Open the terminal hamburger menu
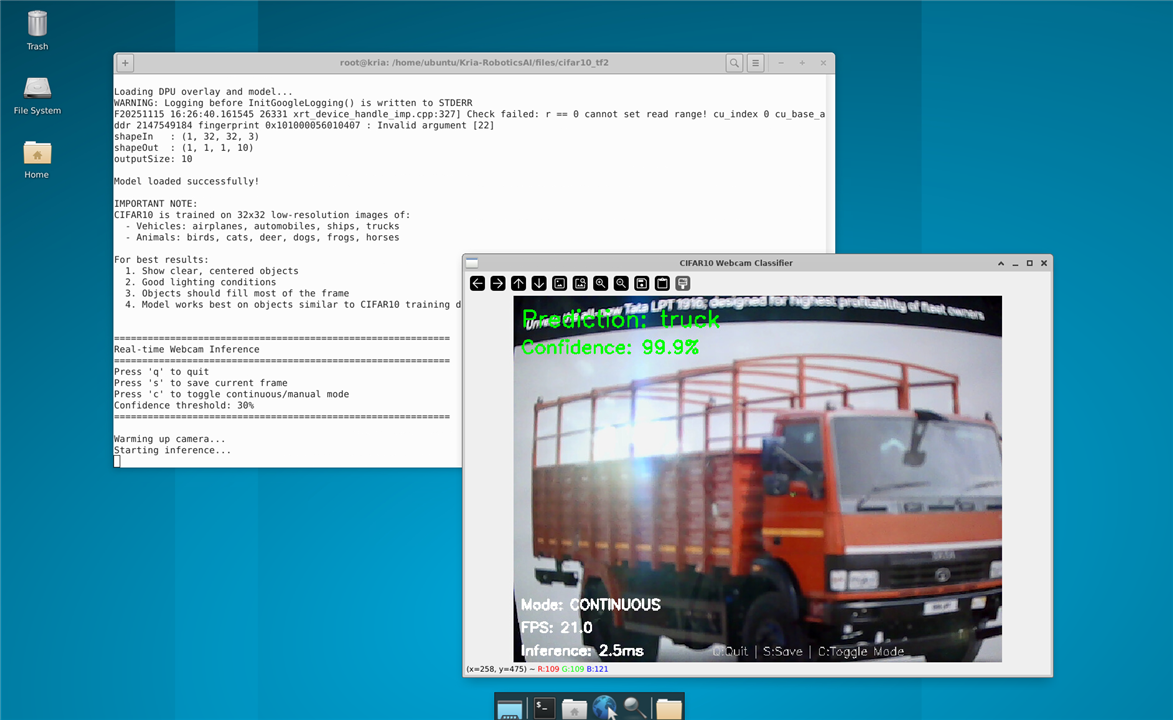Screen dimensions: 1173x720 756,63
